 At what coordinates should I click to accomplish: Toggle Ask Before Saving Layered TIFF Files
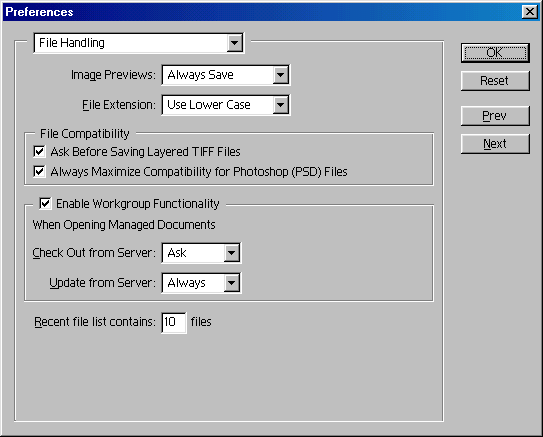39,151
